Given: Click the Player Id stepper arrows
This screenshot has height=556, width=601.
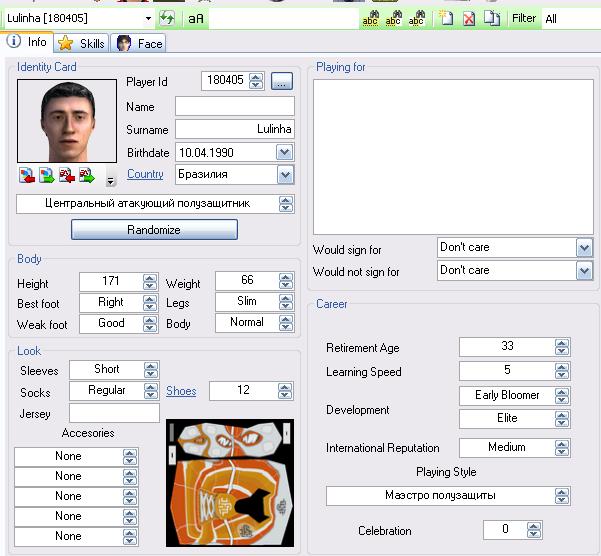Looking at the screenshot, I should tap(256, 81).
